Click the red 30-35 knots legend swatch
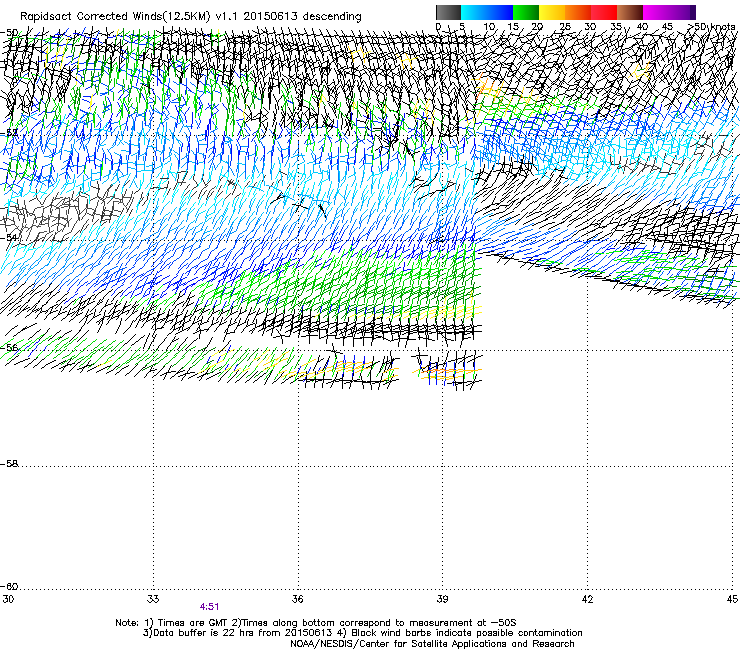Image resolution: width=740 pixels, height=650 pixels. tap(604, 12)
